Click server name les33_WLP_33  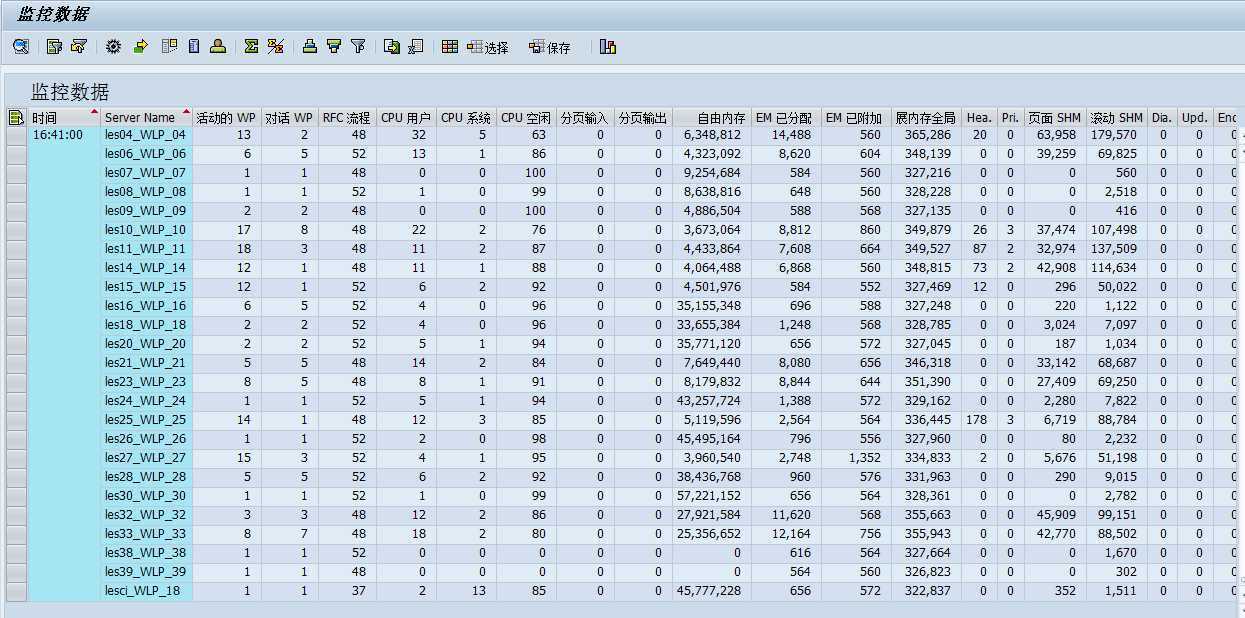click(x=145, y=534)
